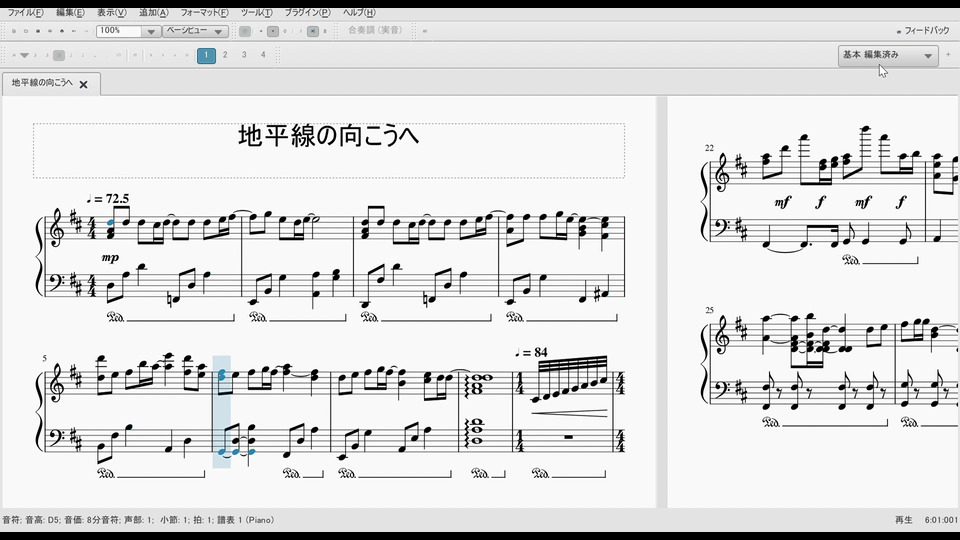Open the 基本 編集済み workspace dropdown
The height and width of the screenshot is (540, 960).
pos(888,55)
